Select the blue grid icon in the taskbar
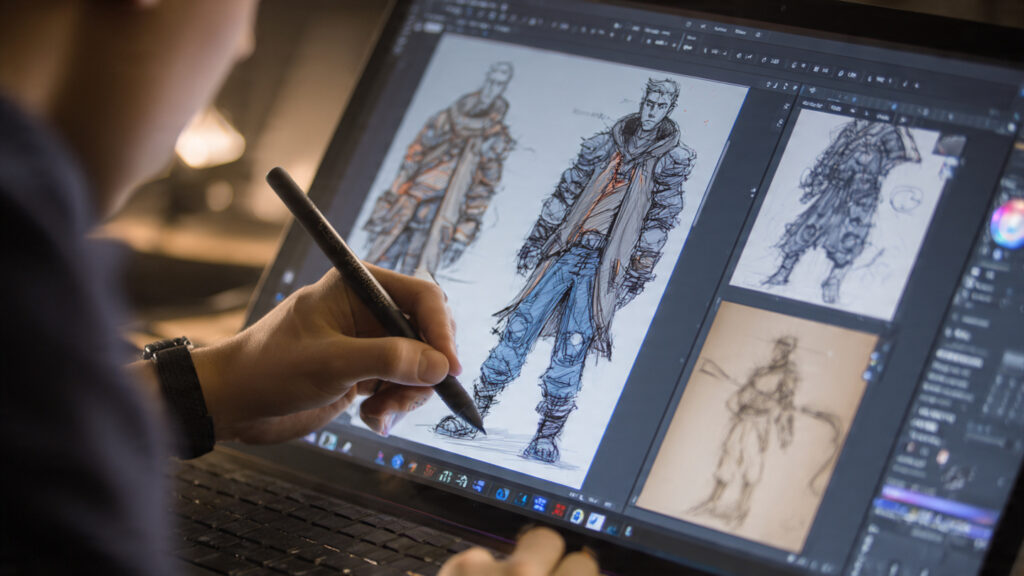 coord(539,504)
